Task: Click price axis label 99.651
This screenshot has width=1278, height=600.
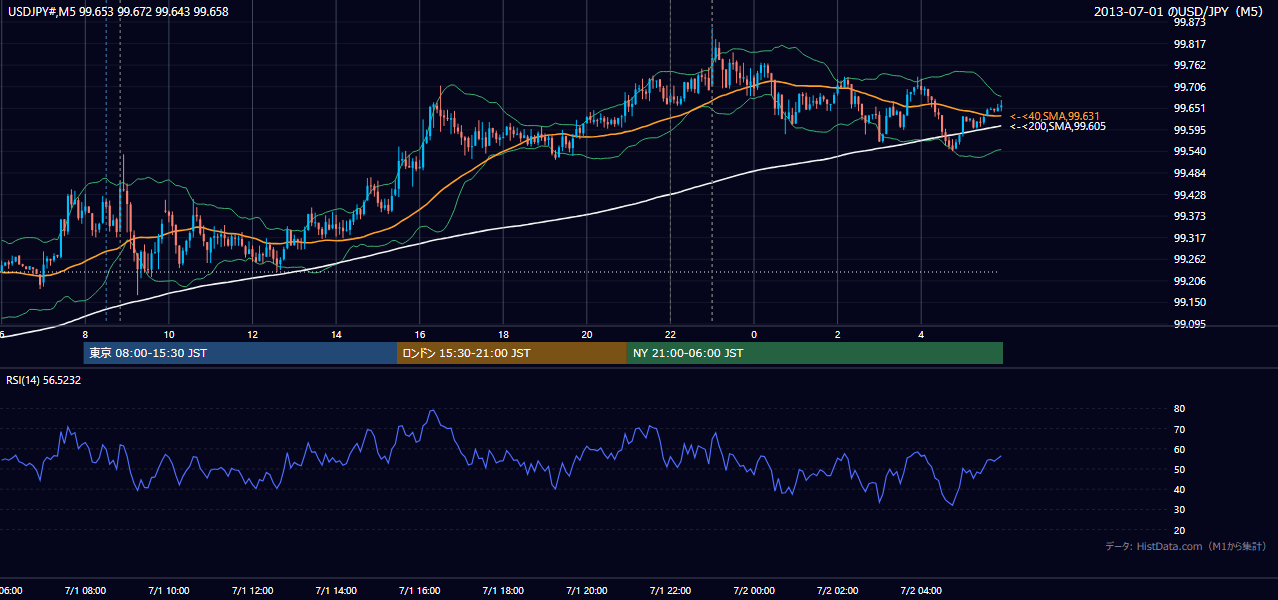Action: pos(1190,109)
